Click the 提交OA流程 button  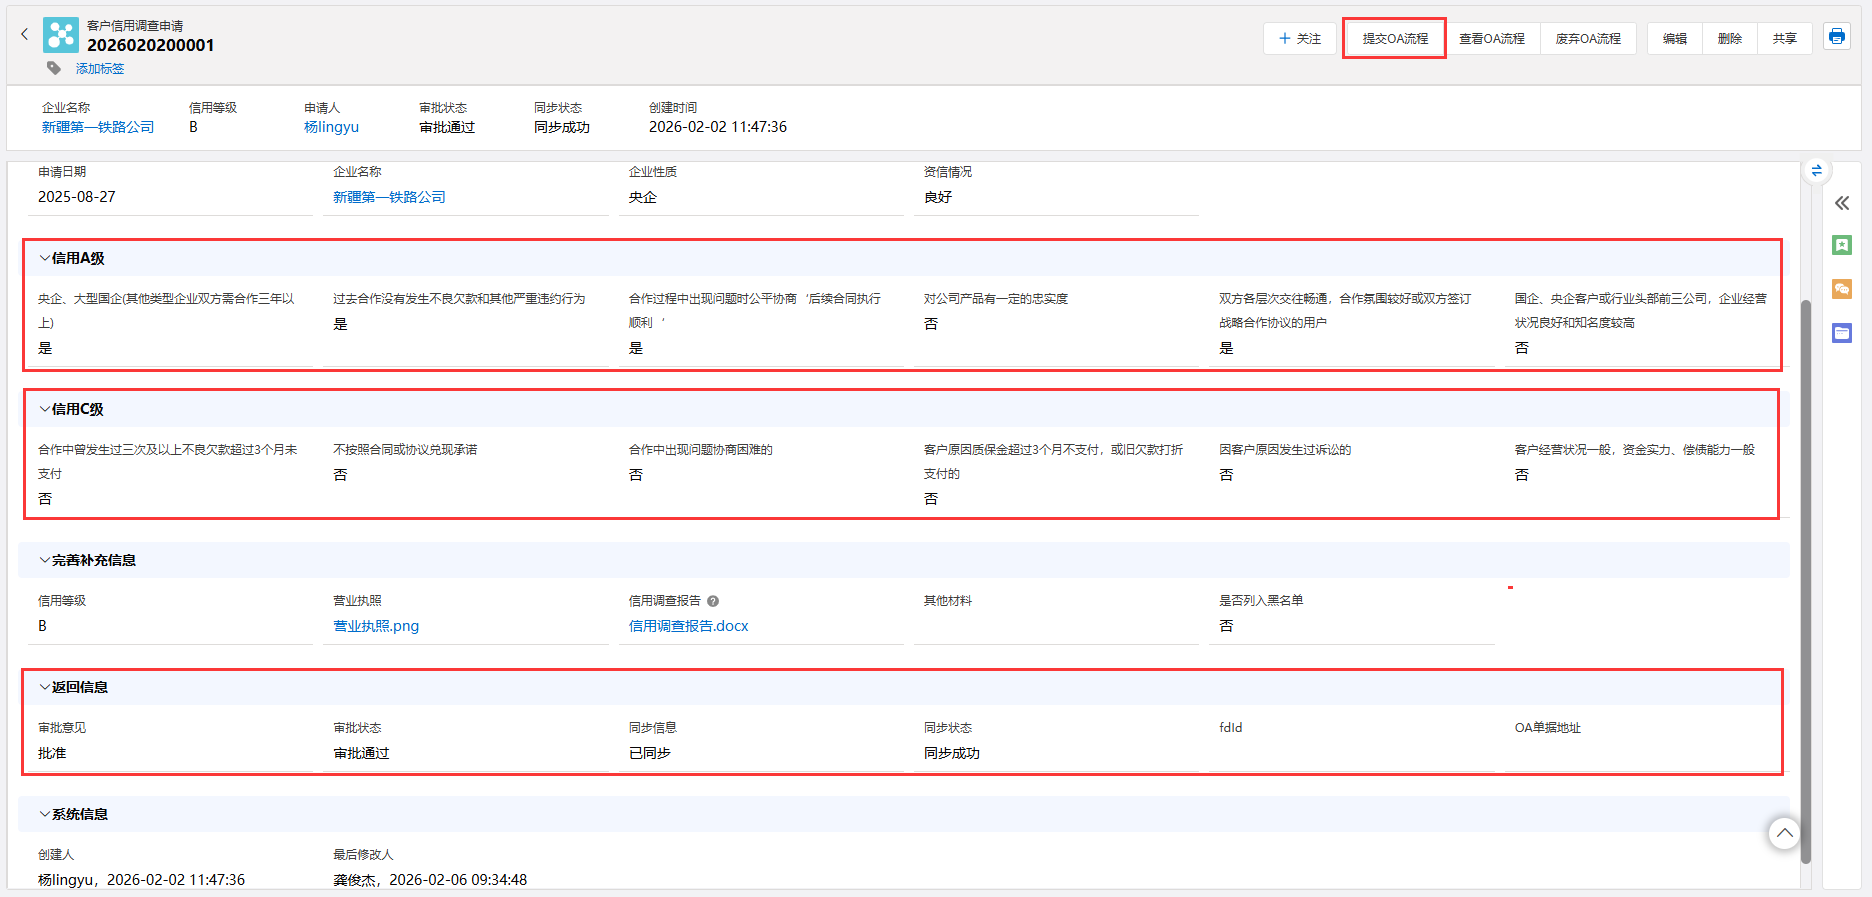(x=1394, y=39)
